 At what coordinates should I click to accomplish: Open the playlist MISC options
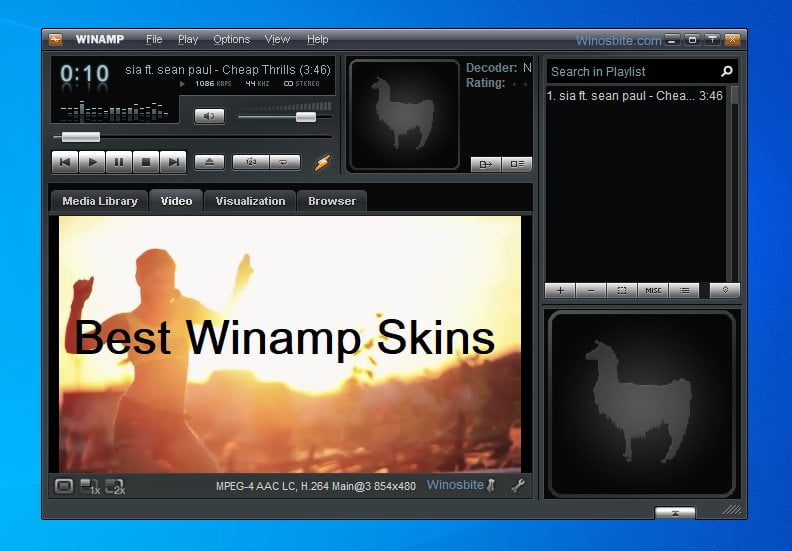tap(653, 290)
